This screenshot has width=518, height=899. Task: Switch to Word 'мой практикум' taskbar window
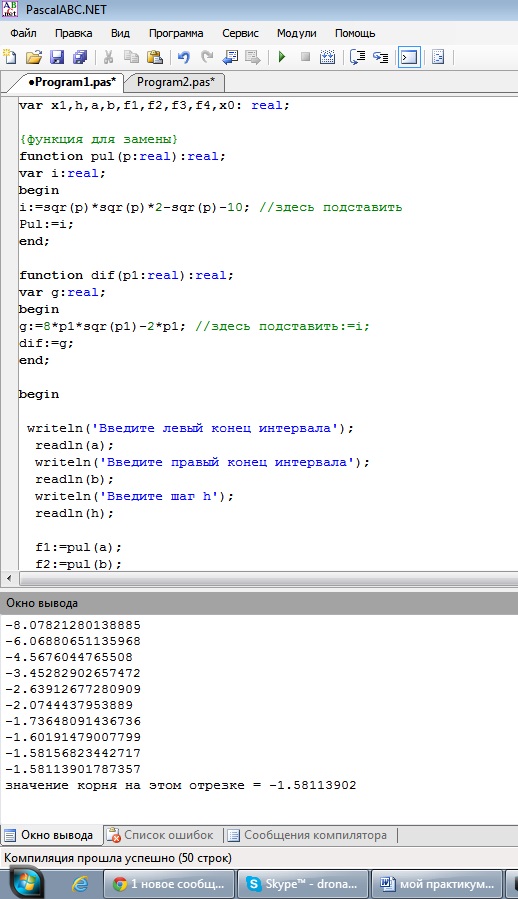coord(437,884)
